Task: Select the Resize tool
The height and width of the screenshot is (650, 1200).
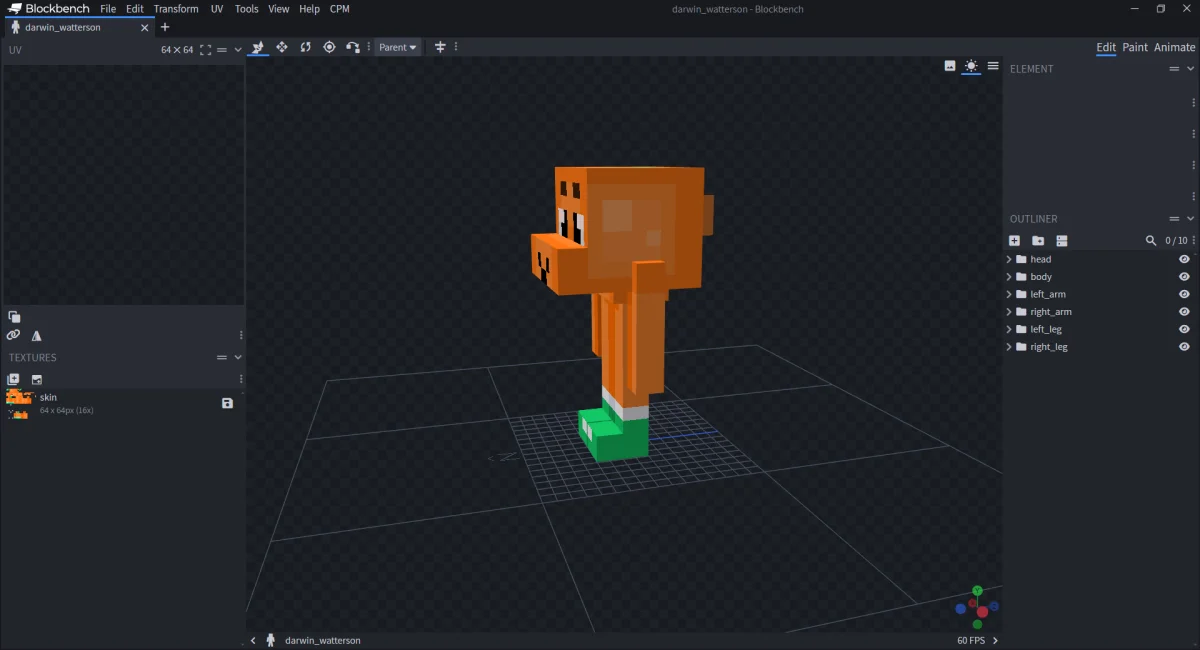Action: 282,47
